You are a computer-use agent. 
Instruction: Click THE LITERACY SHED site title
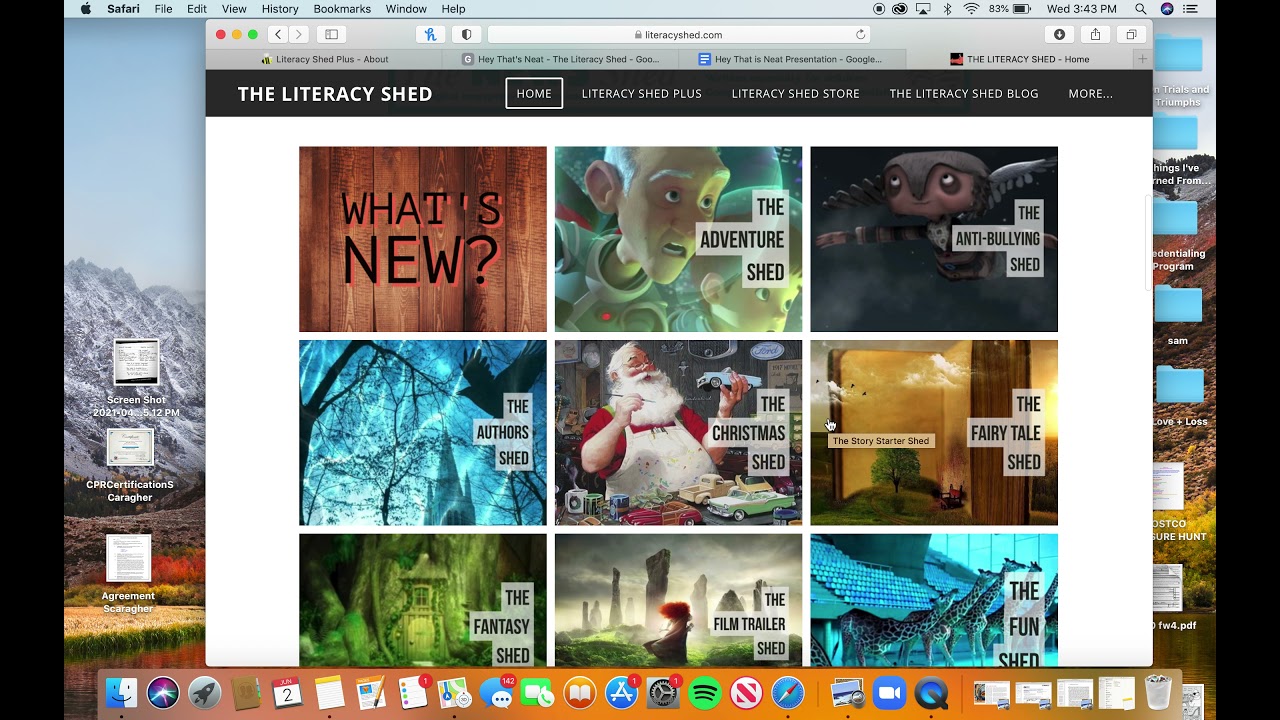(x=335, y=94)
